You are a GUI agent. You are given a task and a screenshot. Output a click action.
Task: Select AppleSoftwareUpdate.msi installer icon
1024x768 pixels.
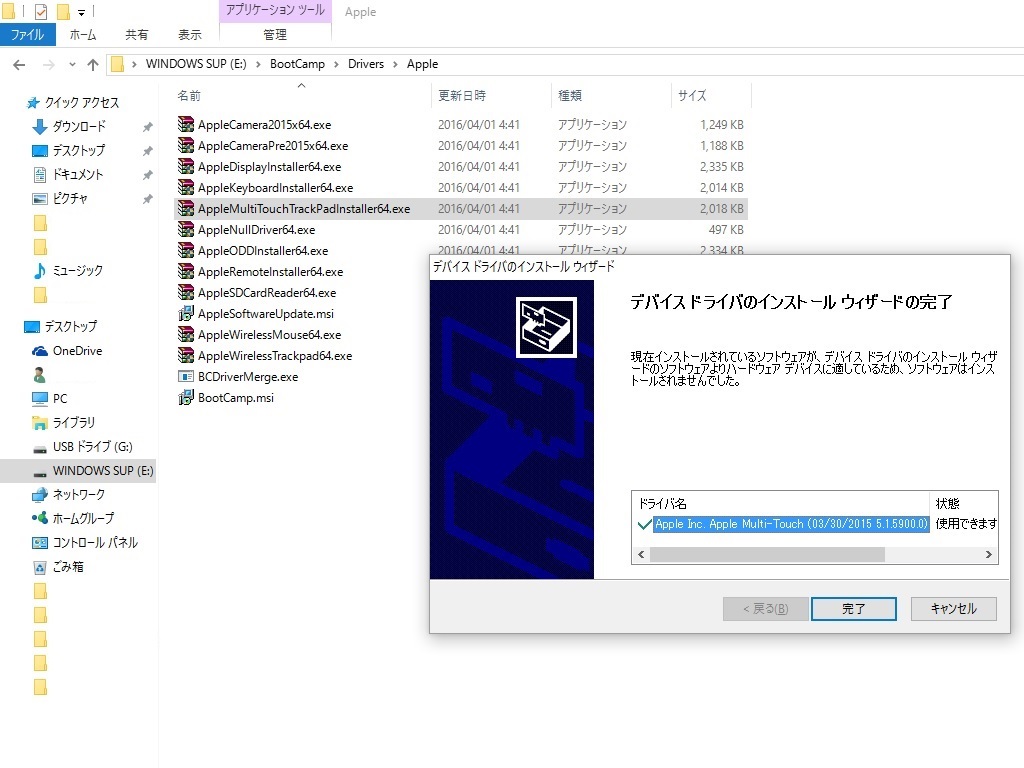coord(186,313)
